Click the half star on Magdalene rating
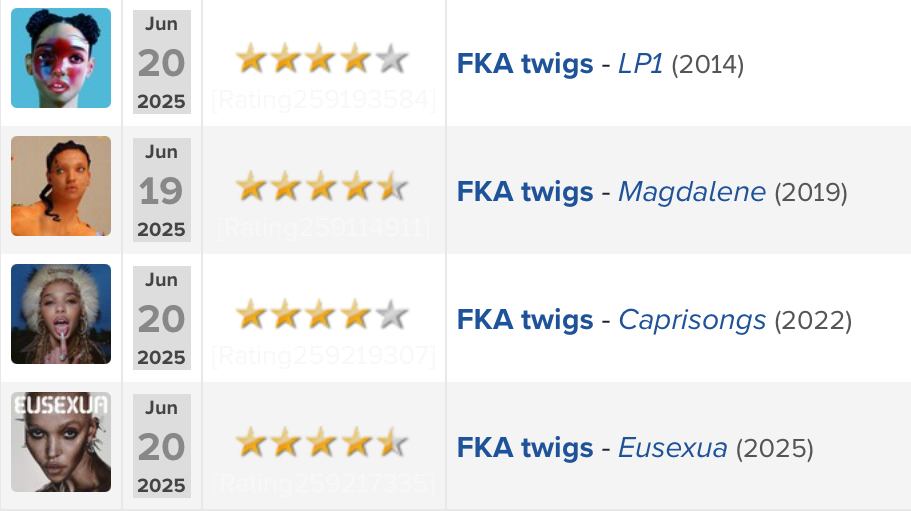 [392, 187]
